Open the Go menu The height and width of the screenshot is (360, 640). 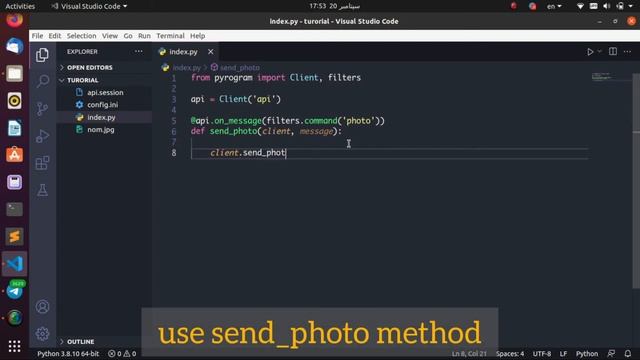pyautogui.click(x=128, y=36)
